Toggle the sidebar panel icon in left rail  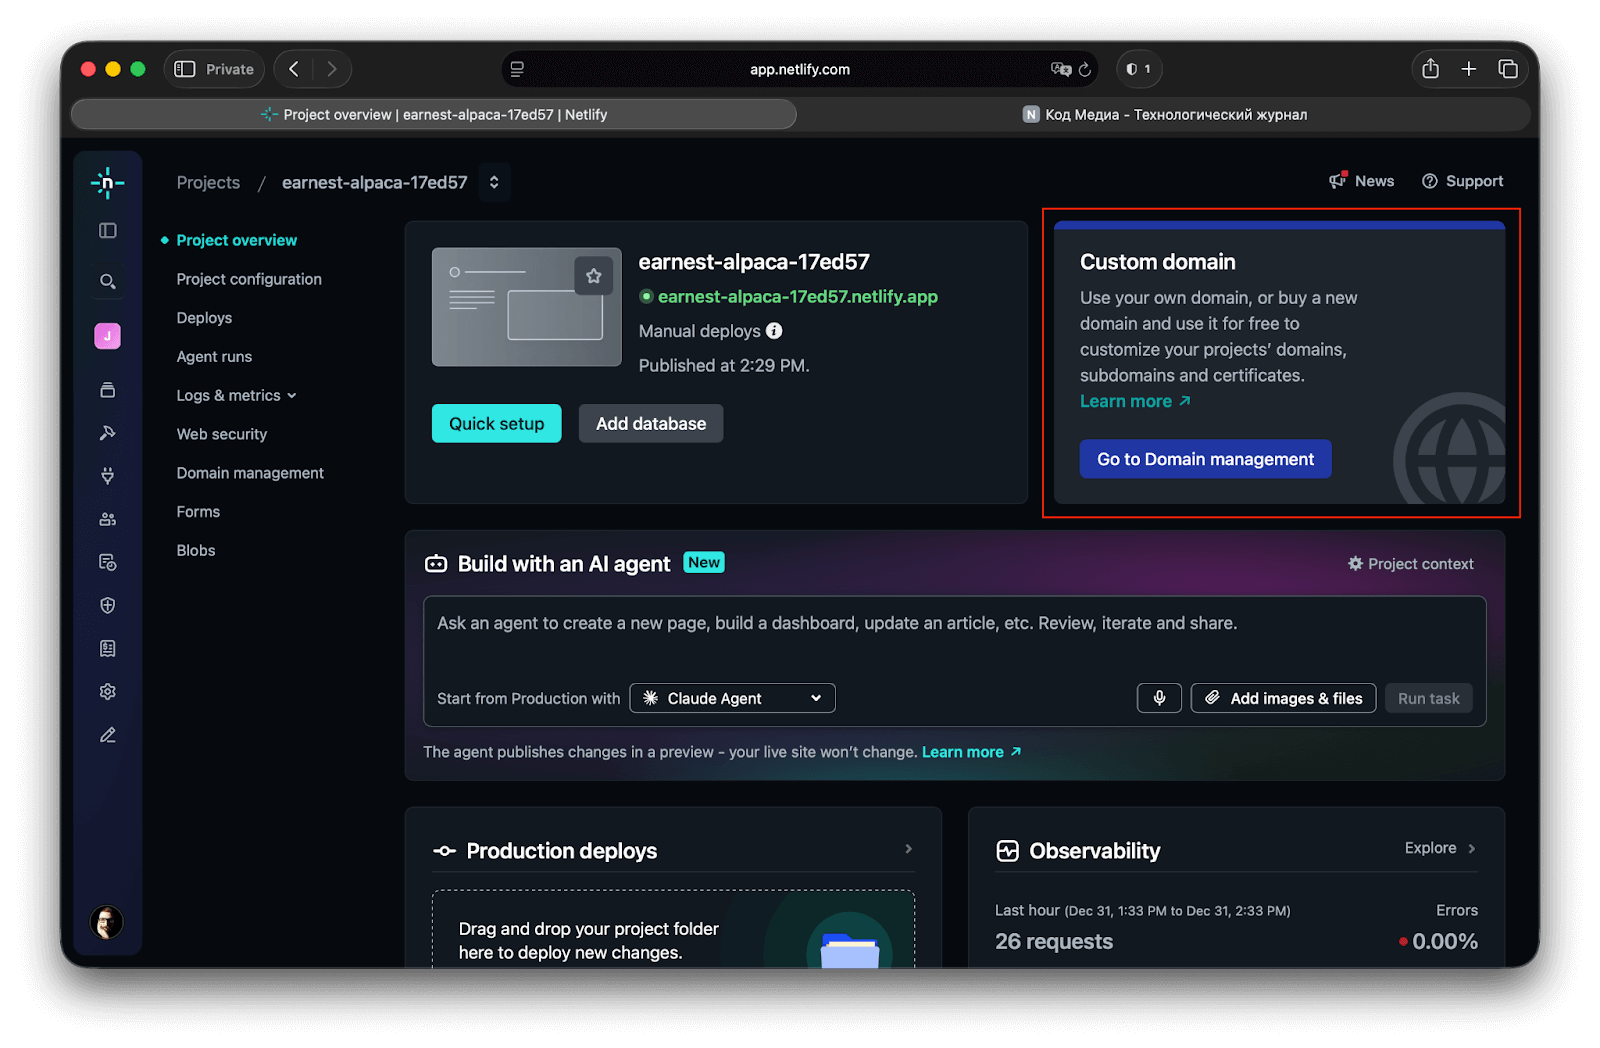pos(107,231)
